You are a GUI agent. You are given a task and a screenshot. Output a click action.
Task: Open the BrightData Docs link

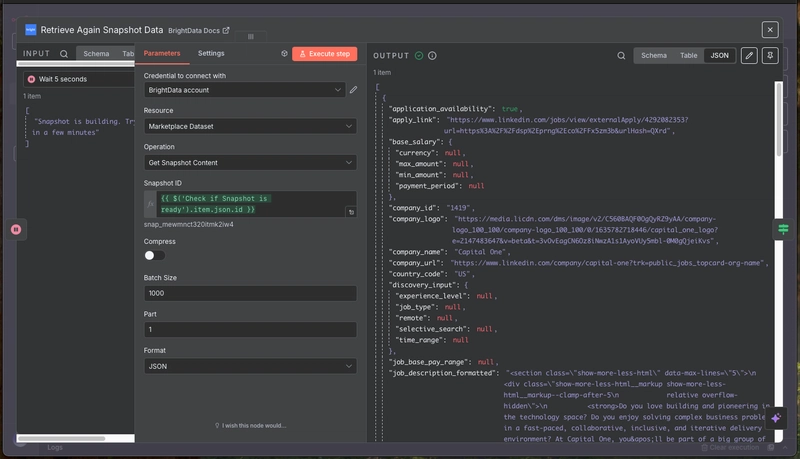point(199,31)
